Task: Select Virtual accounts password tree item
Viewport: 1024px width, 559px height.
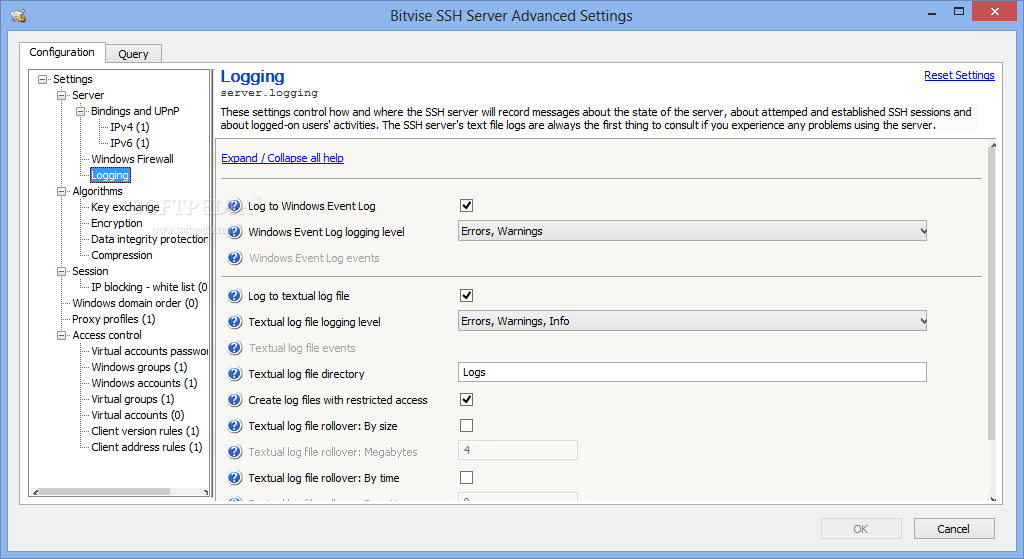Action: coord(149,351)
